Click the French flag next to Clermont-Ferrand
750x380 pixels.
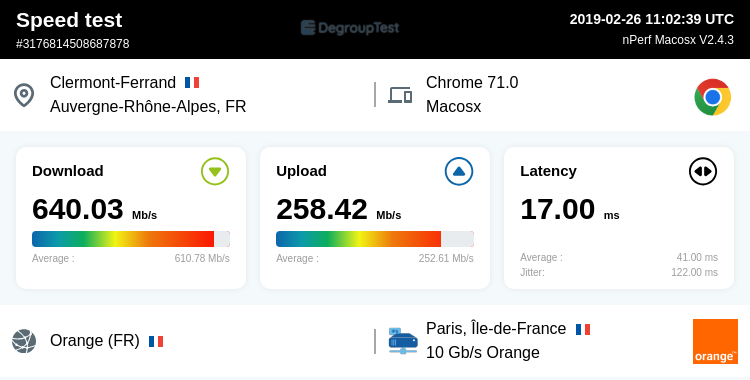(192, 82)
